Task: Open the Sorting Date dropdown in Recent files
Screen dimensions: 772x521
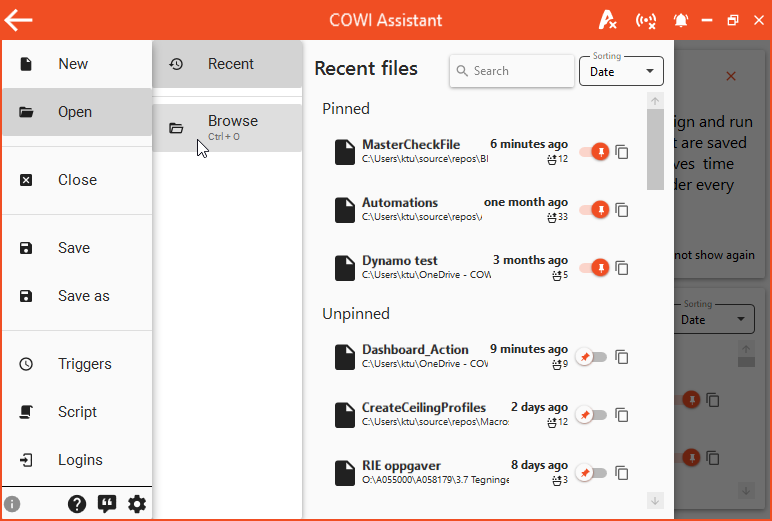Action: coord(621,71)
